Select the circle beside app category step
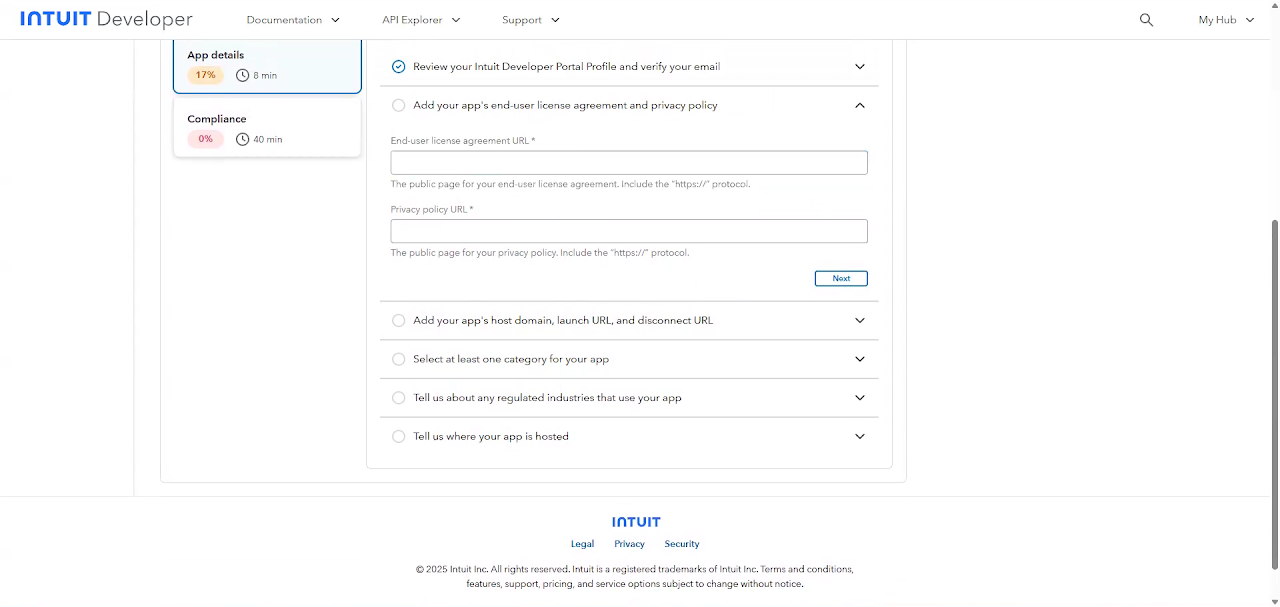The width and height of the screenshot is (1280, 607). point(399,359)
